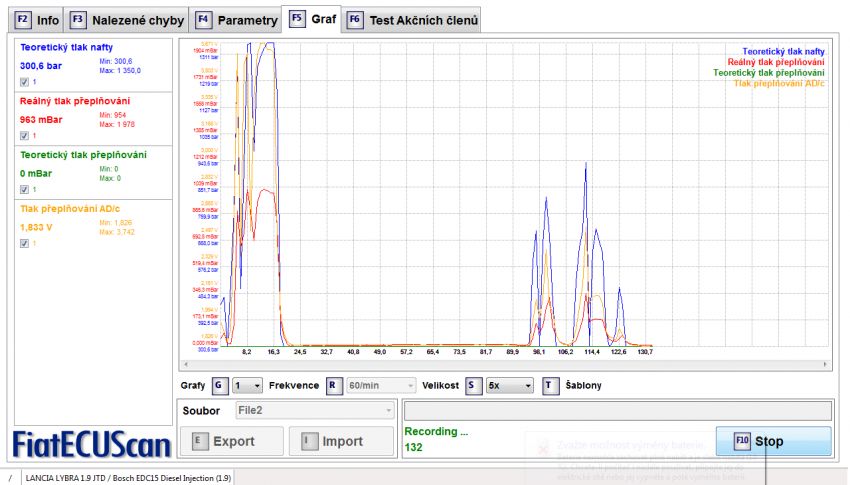
Task: Open the Soubor File2 dropdown
Action: (x=314, y=410)
